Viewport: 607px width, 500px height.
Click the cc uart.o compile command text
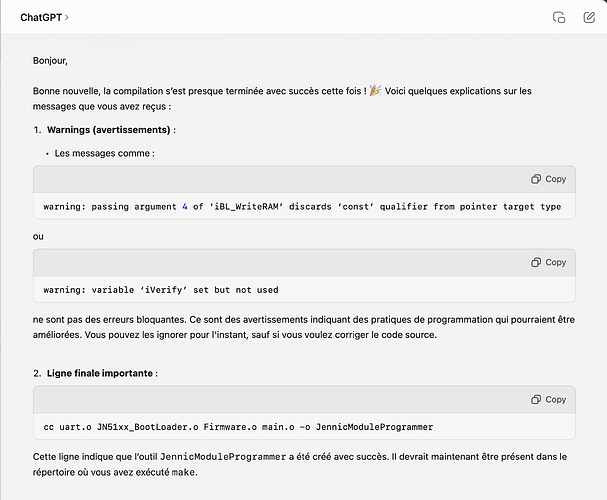[x=238, y=427]
